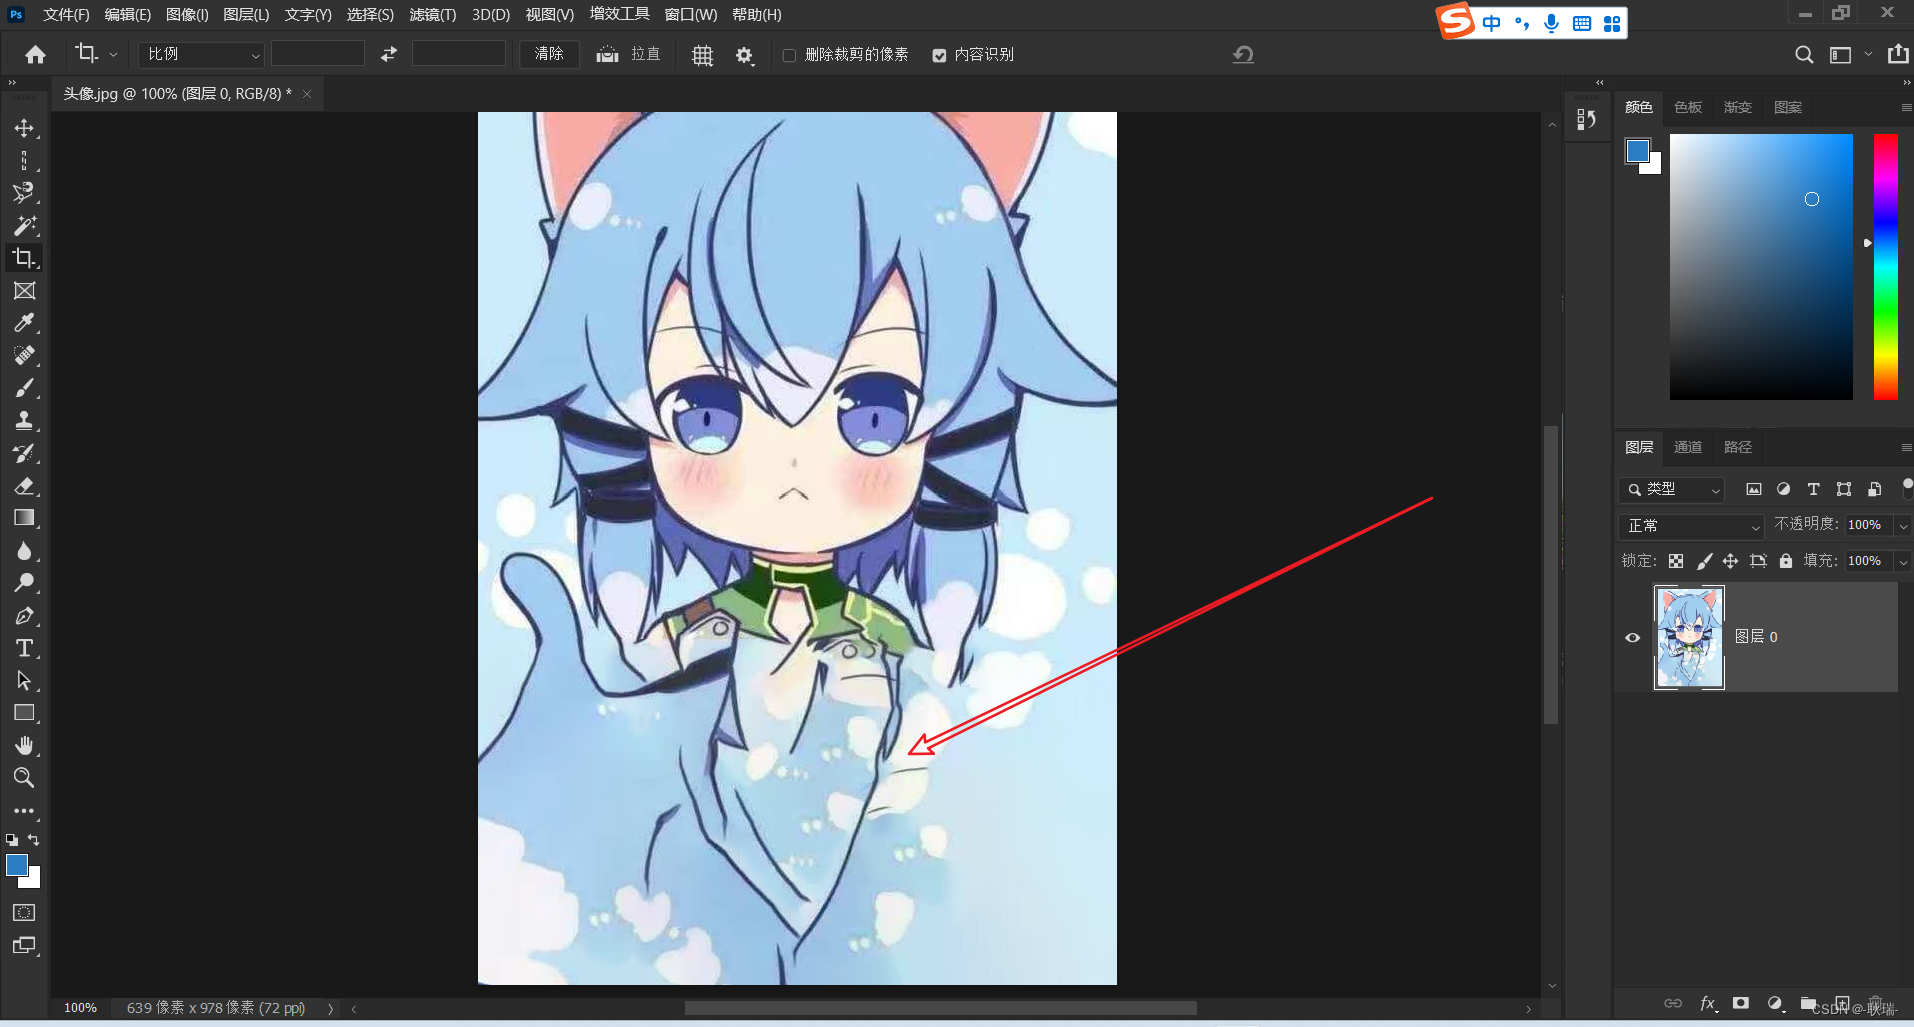Click the hue spectrum slider

pos(1885,267)
